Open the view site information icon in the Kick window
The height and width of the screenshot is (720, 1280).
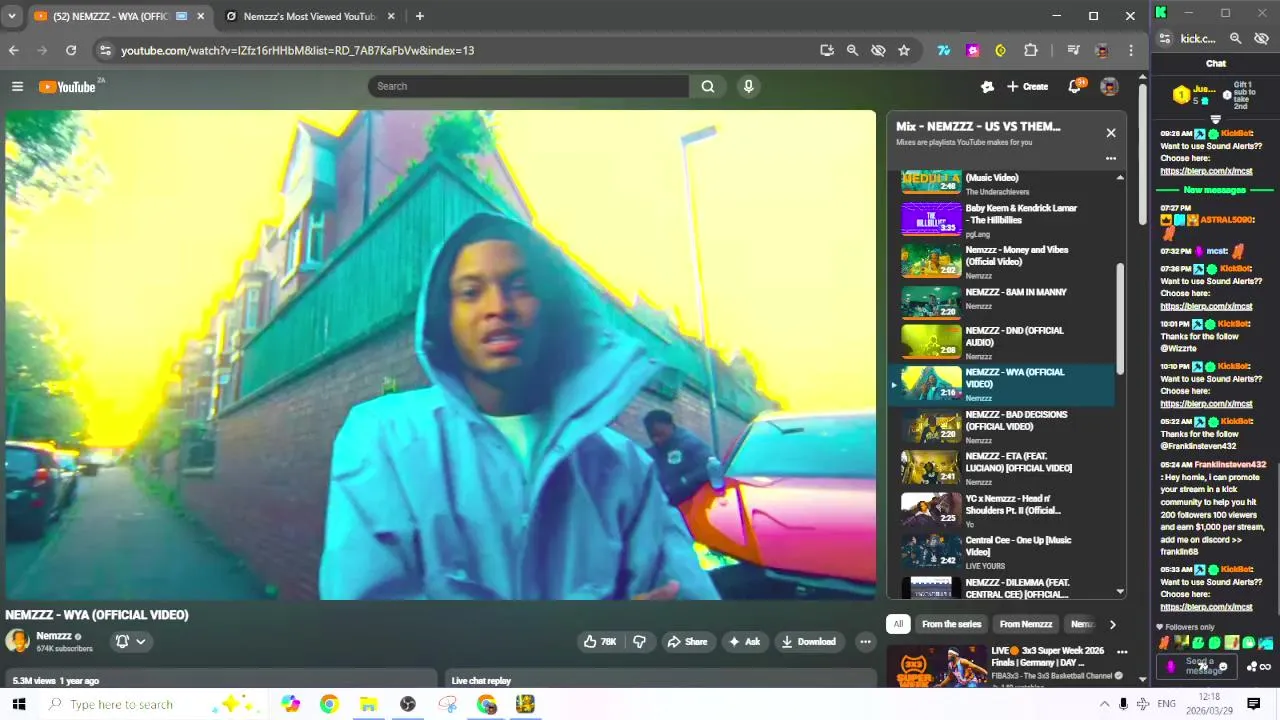point(1165,38)
